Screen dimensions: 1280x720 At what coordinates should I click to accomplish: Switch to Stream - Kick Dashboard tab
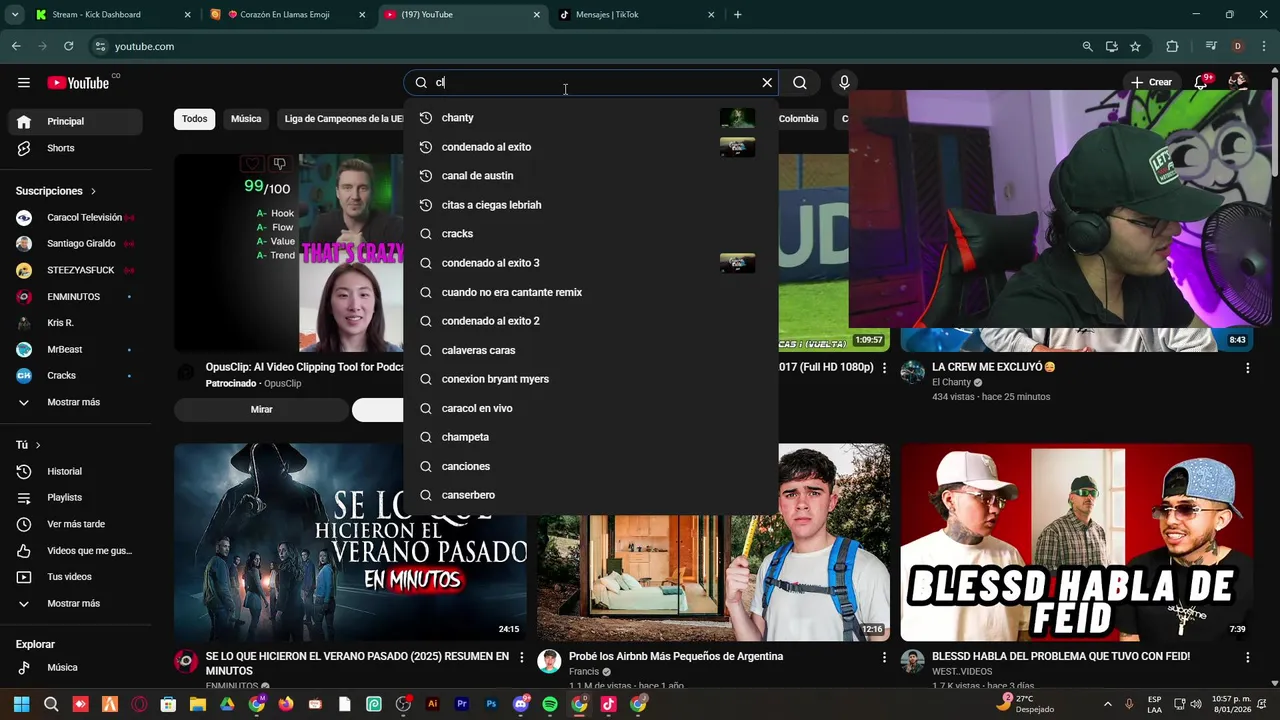pos(112,15)
